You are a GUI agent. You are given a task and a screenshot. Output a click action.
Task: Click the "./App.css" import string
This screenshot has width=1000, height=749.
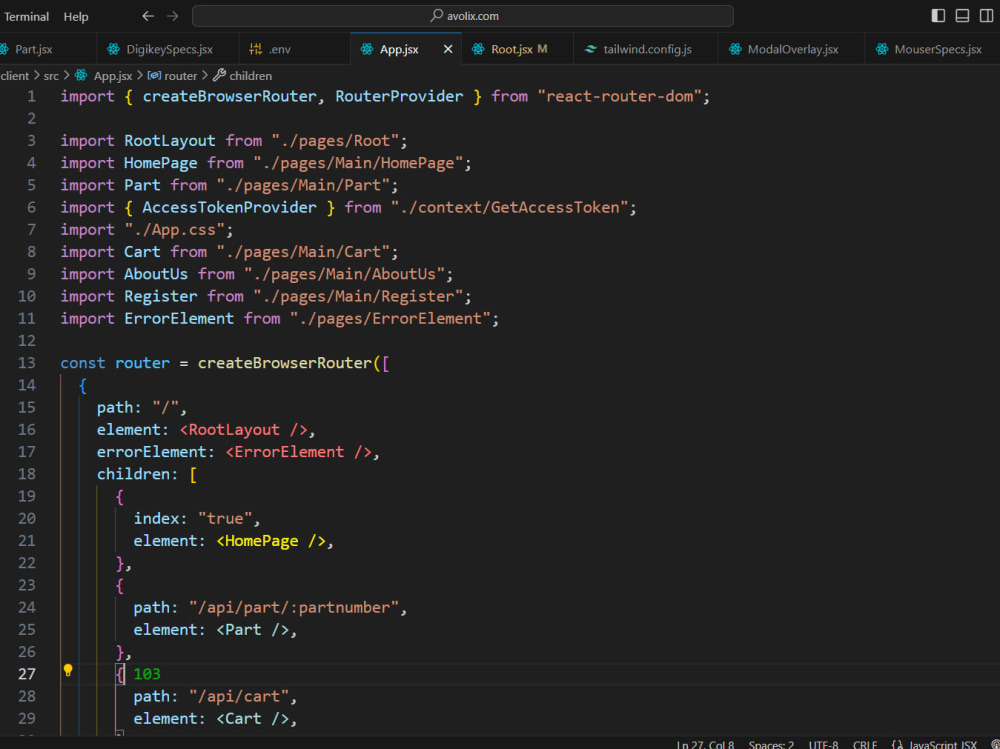(174, 230)
